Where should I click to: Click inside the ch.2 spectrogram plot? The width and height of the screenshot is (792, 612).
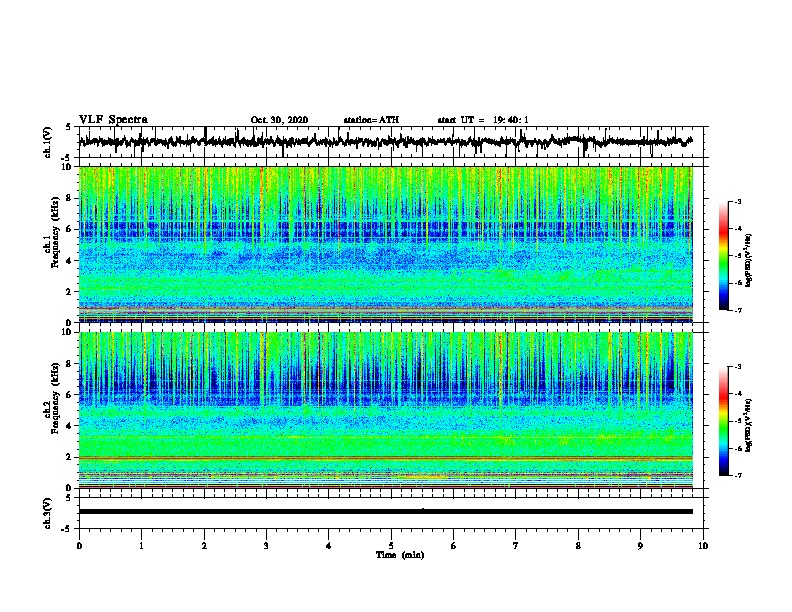(386, 410)
